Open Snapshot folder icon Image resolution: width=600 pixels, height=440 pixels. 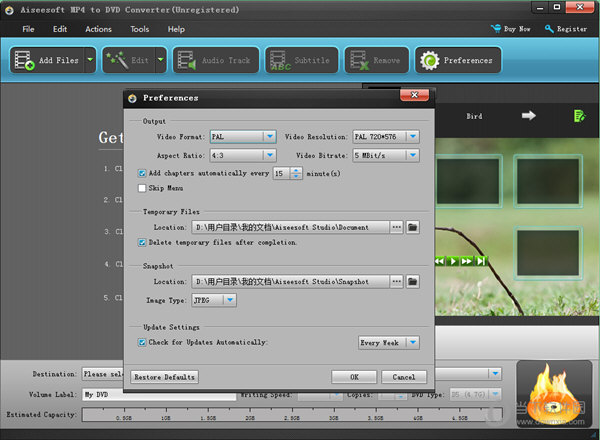coord(412,282)
